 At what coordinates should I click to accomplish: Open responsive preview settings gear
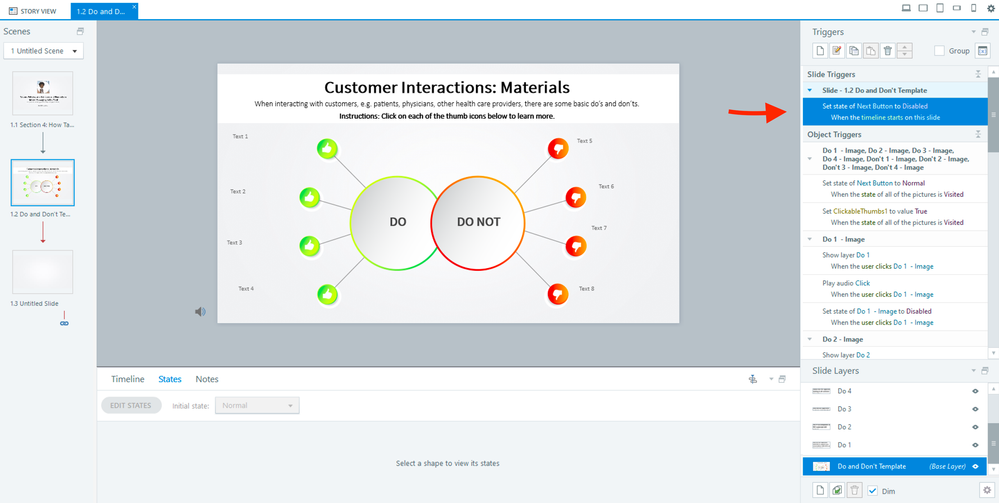click(x=990, y=8)
